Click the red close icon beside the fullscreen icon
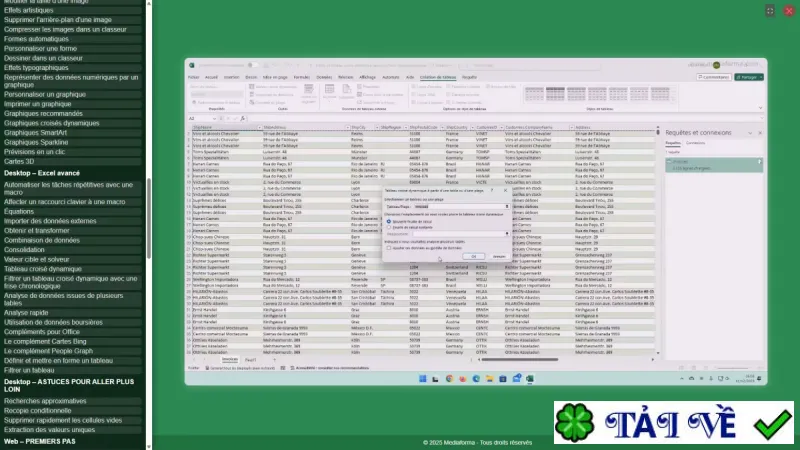 click(x=789, y=11)
